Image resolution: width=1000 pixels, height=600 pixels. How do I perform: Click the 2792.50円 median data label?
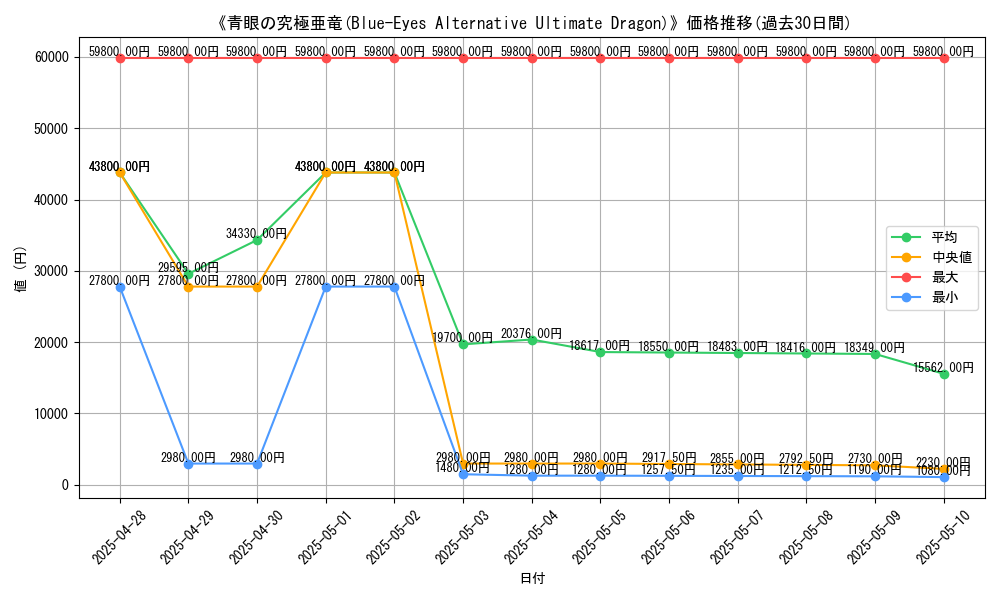pos(805,458)
